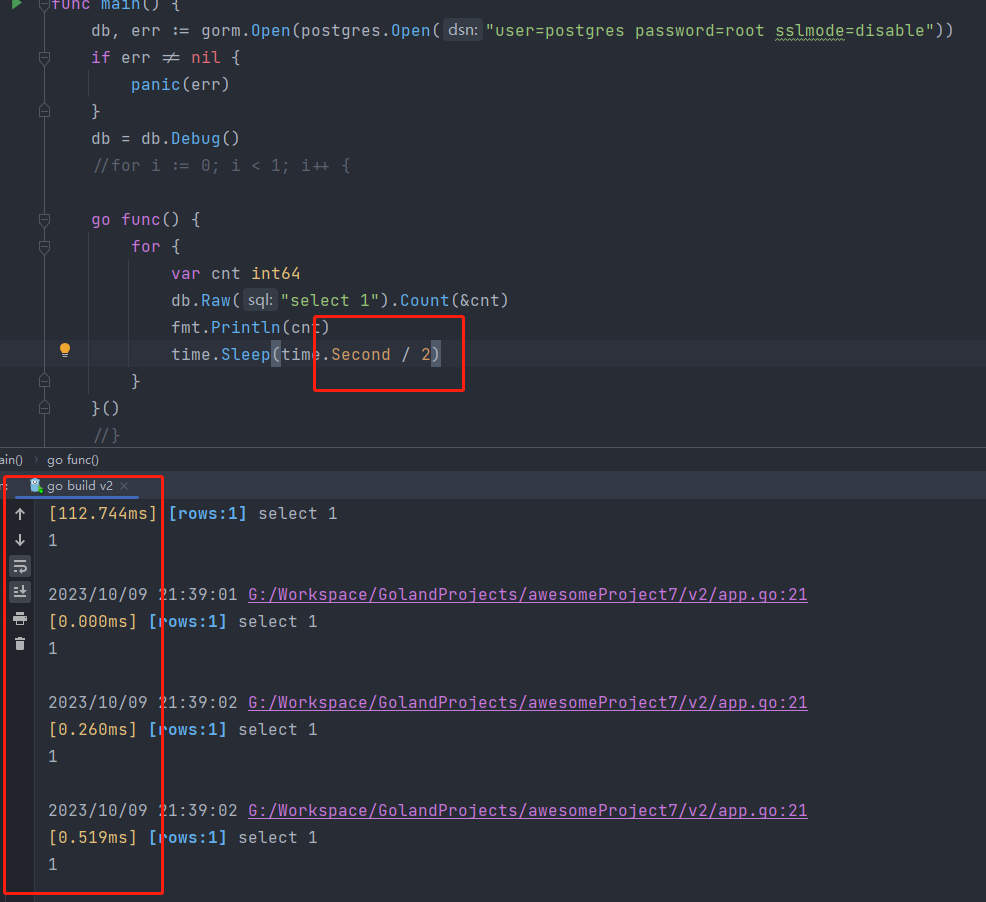Click the 'dsn:' parameter hint
The width and height of the screenshot is (986, 902).
click(x=462, y=31)
